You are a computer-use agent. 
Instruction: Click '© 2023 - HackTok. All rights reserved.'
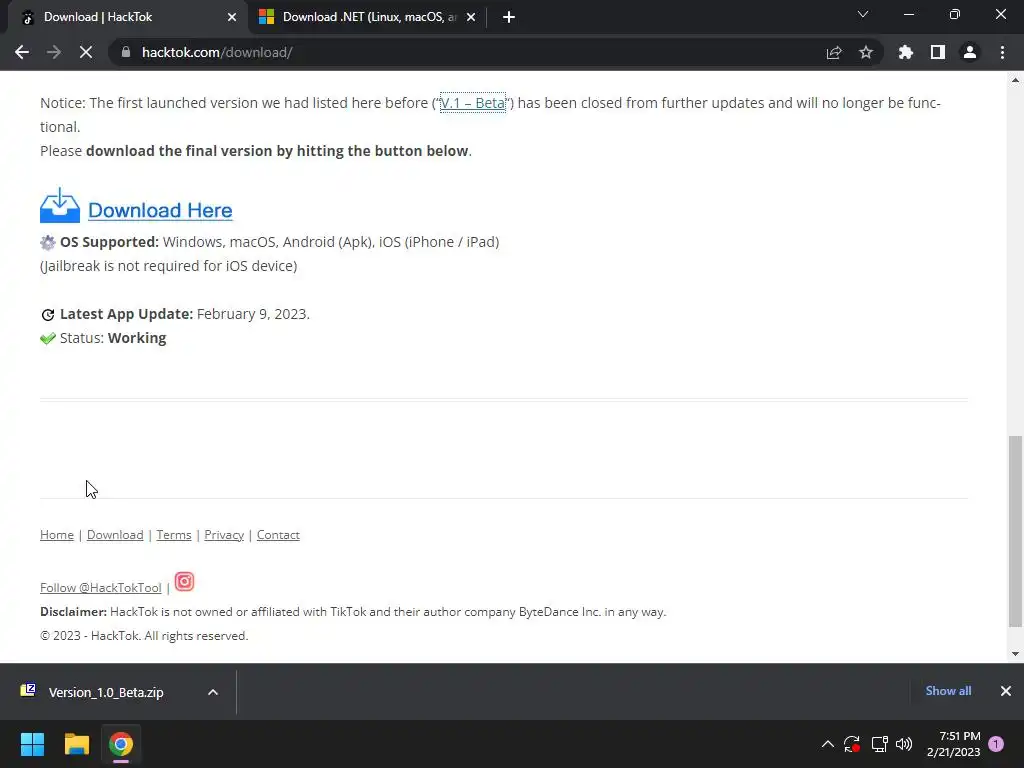(x=144, y=635)
